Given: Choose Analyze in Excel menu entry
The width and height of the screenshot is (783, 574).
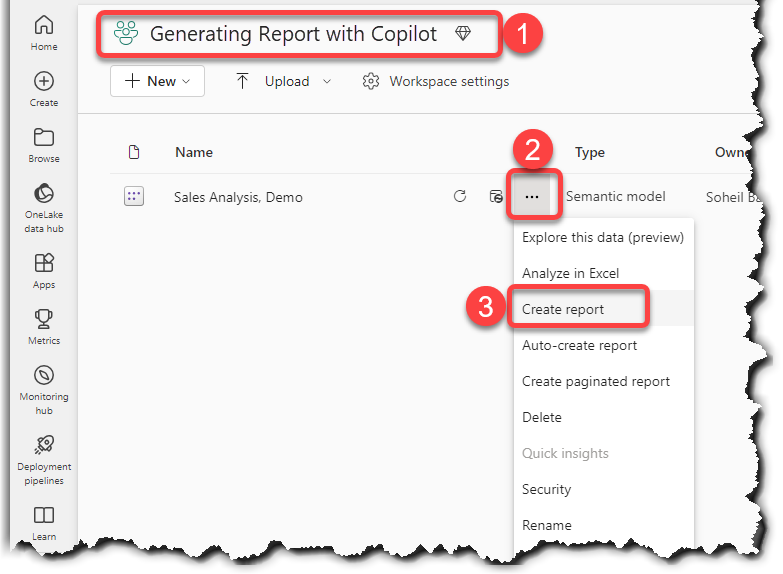Looking at the screenshot, I should [570, 274].
